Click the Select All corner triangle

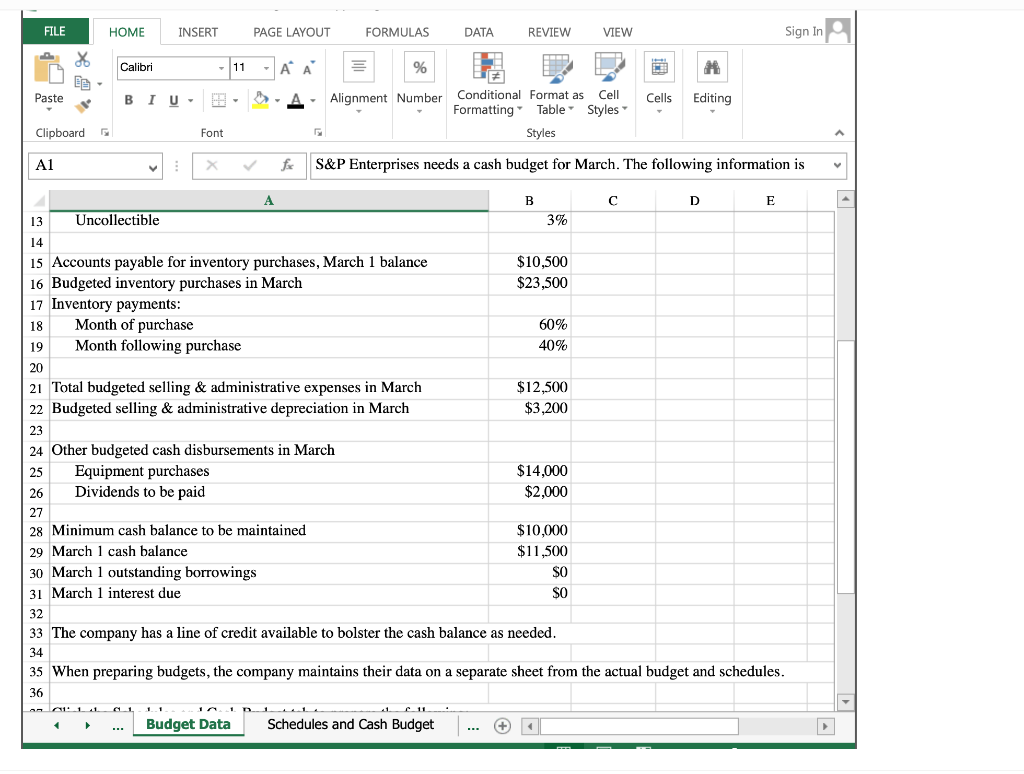click(x=39, y=201)
